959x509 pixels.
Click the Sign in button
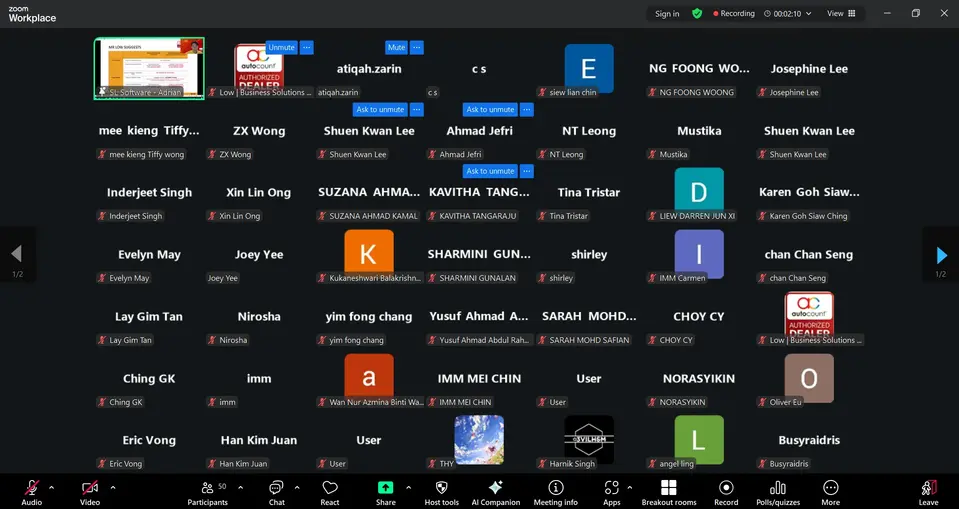[x=667, y=14]
